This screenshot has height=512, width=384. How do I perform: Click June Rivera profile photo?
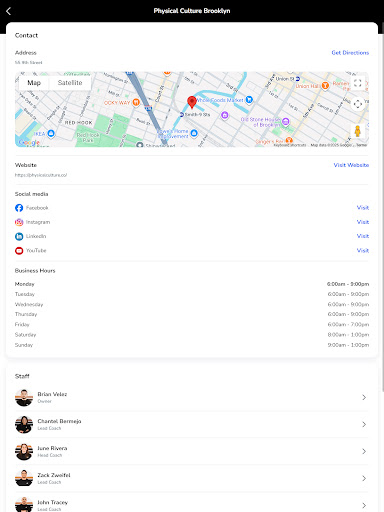(24, 451)
